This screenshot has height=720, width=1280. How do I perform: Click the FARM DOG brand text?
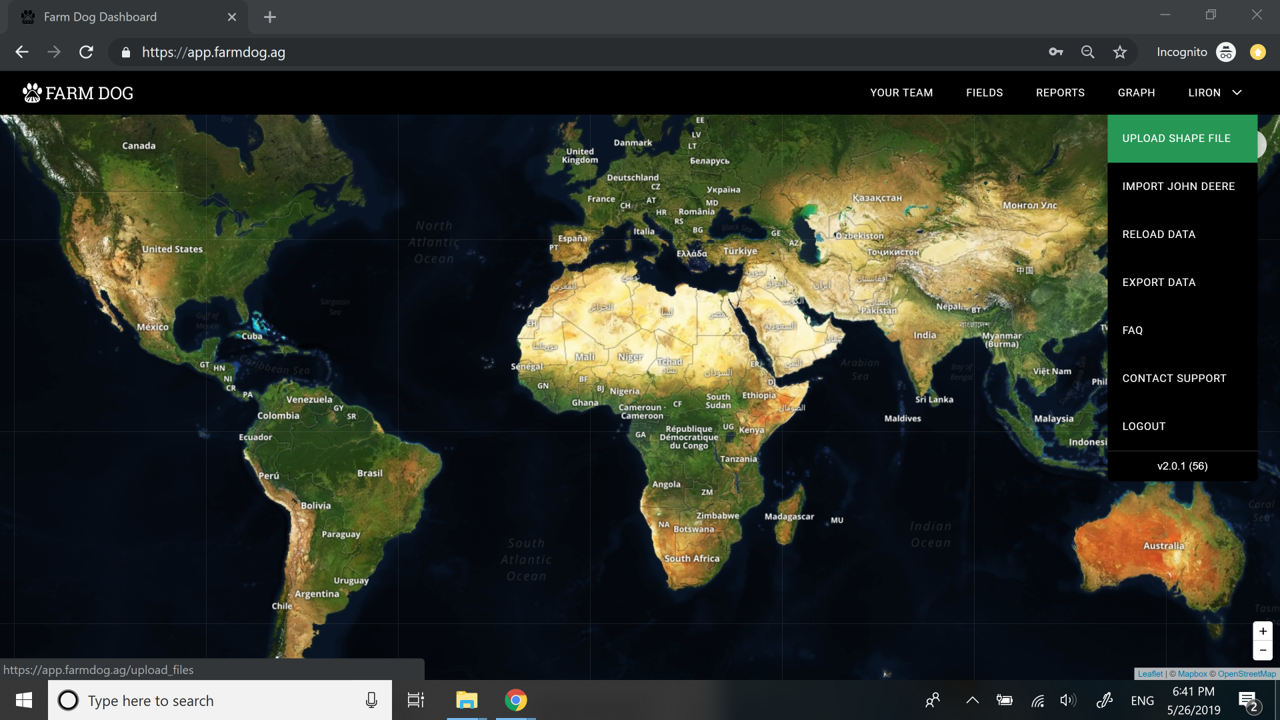pyautogui.click(x=89, y=93)
